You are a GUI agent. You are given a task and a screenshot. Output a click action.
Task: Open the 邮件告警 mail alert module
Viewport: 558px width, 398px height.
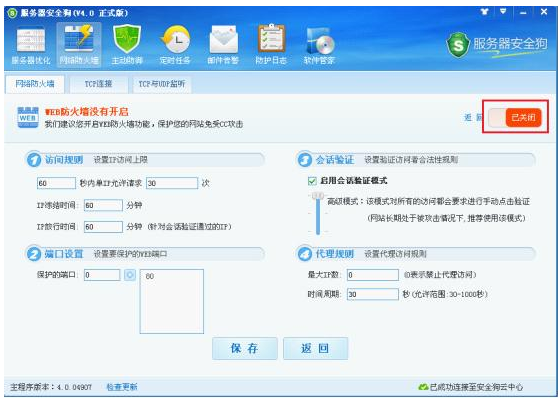223,45
